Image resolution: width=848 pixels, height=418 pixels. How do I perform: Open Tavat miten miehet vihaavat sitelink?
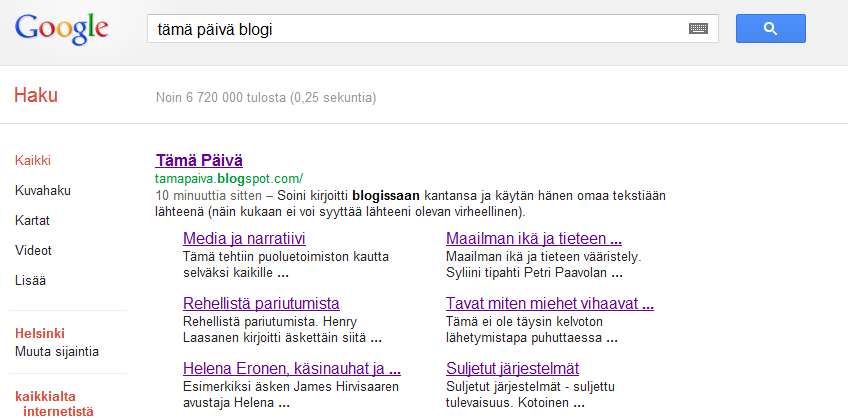550,303
